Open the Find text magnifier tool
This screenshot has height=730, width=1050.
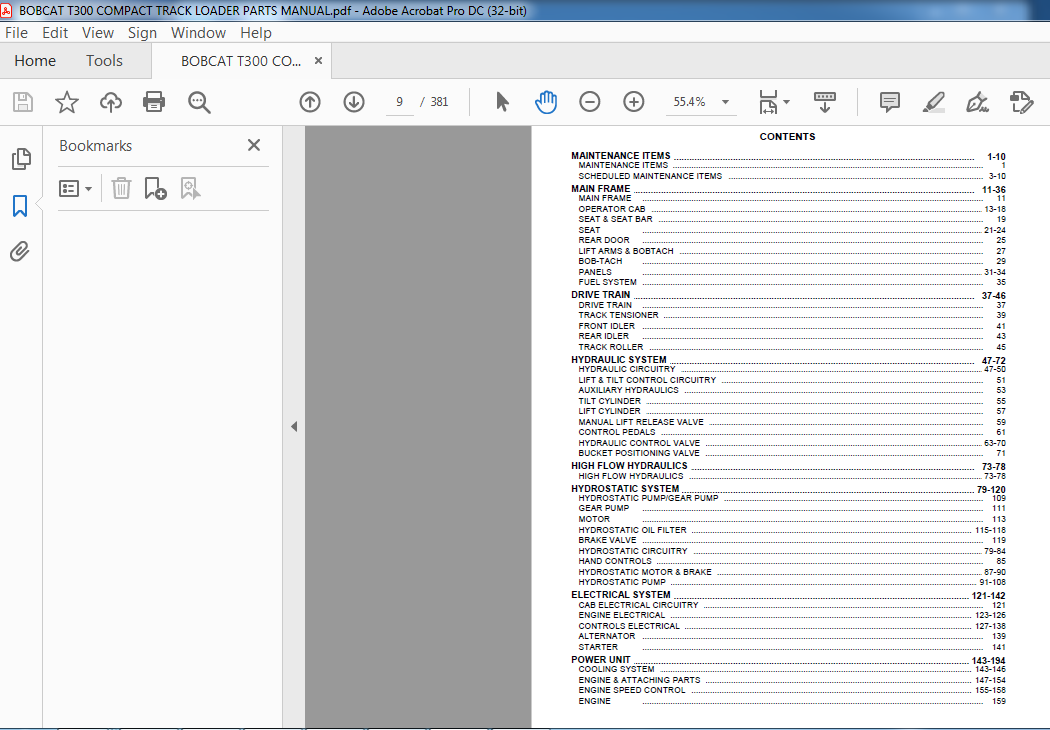[199, 102]
